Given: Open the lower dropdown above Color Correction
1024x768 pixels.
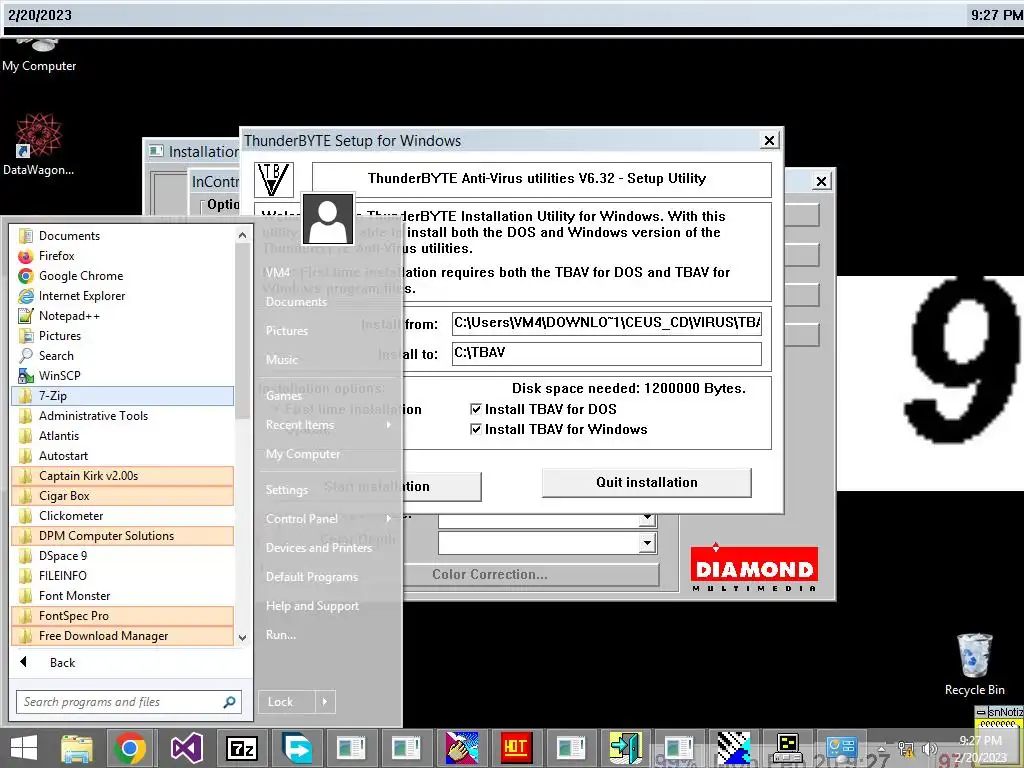Looking at the screenshot, I should point(647,543).
